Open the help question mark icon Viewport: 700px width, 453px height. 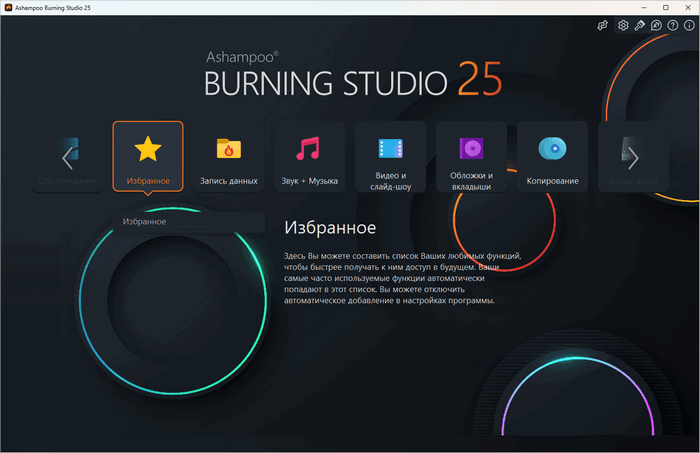tap(673, 25)
